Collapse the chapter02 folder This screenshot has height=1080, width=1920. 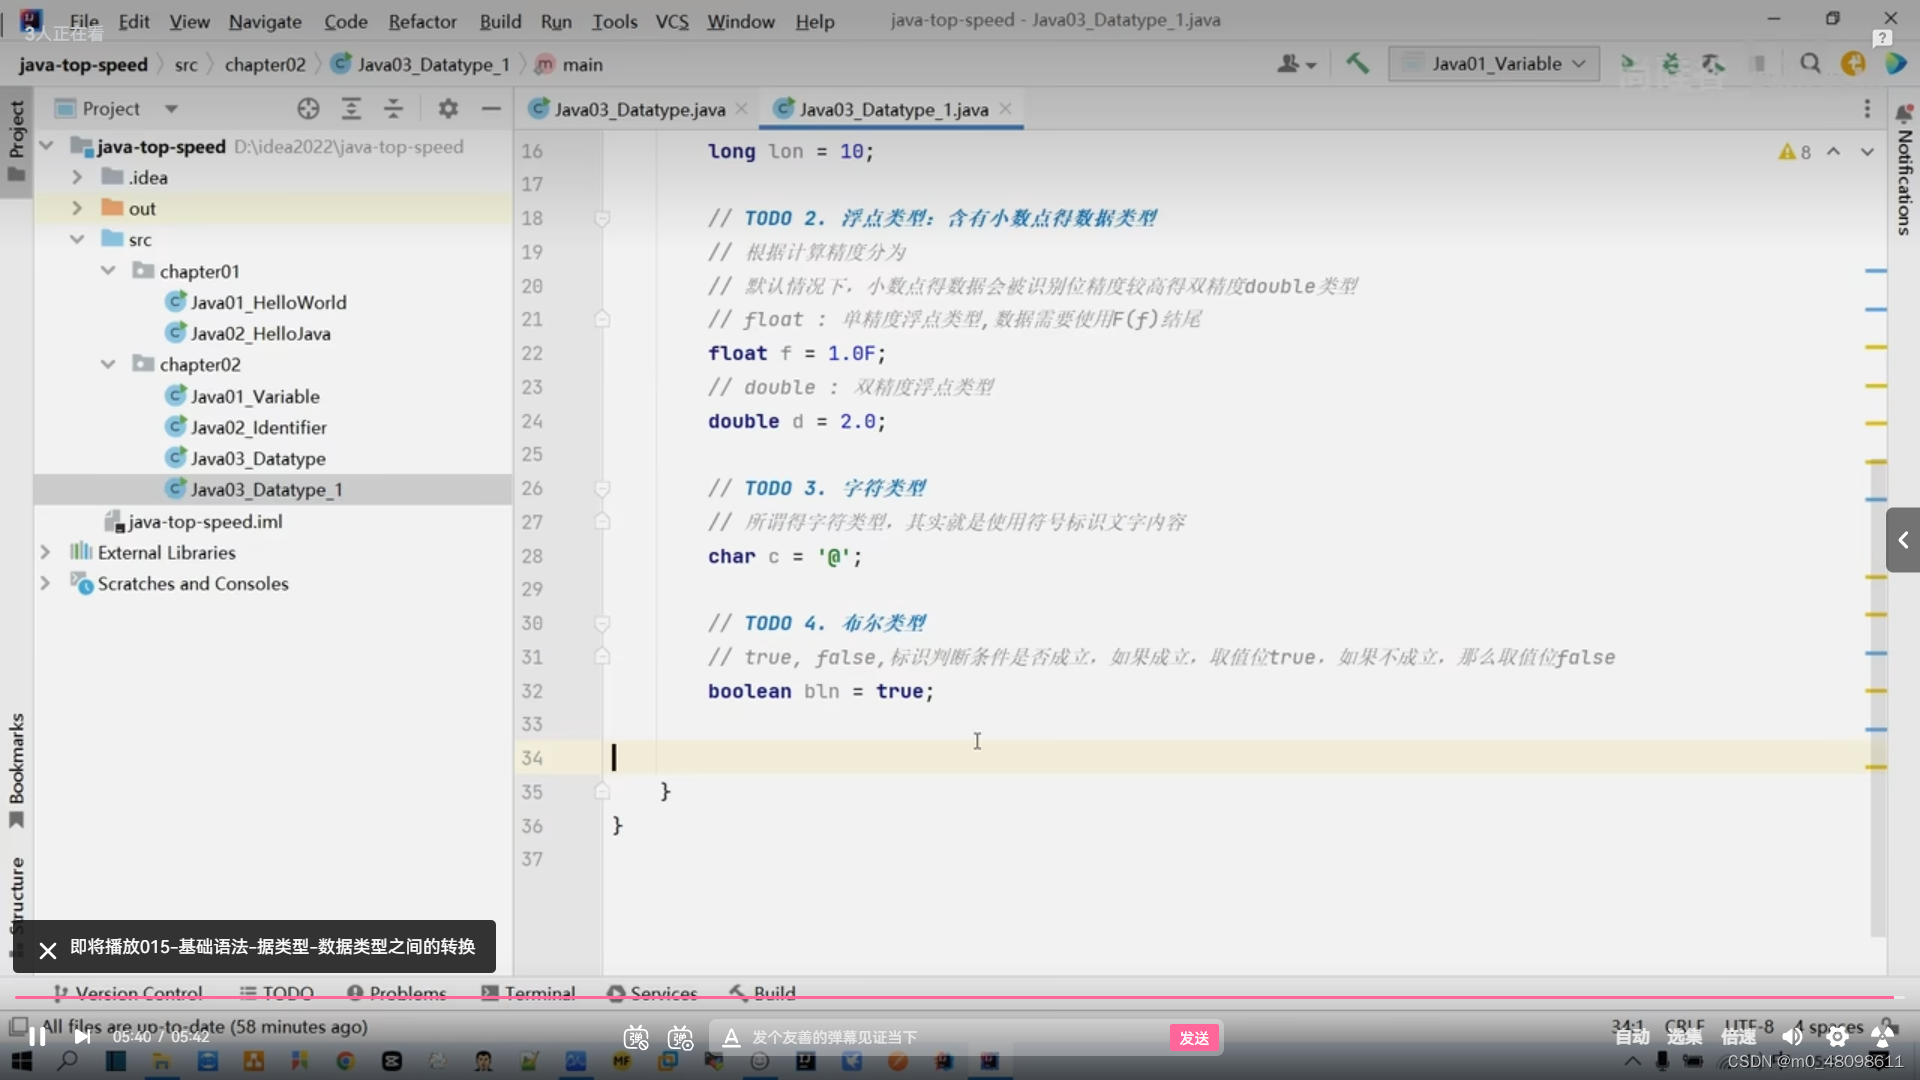tap(108, 364)
